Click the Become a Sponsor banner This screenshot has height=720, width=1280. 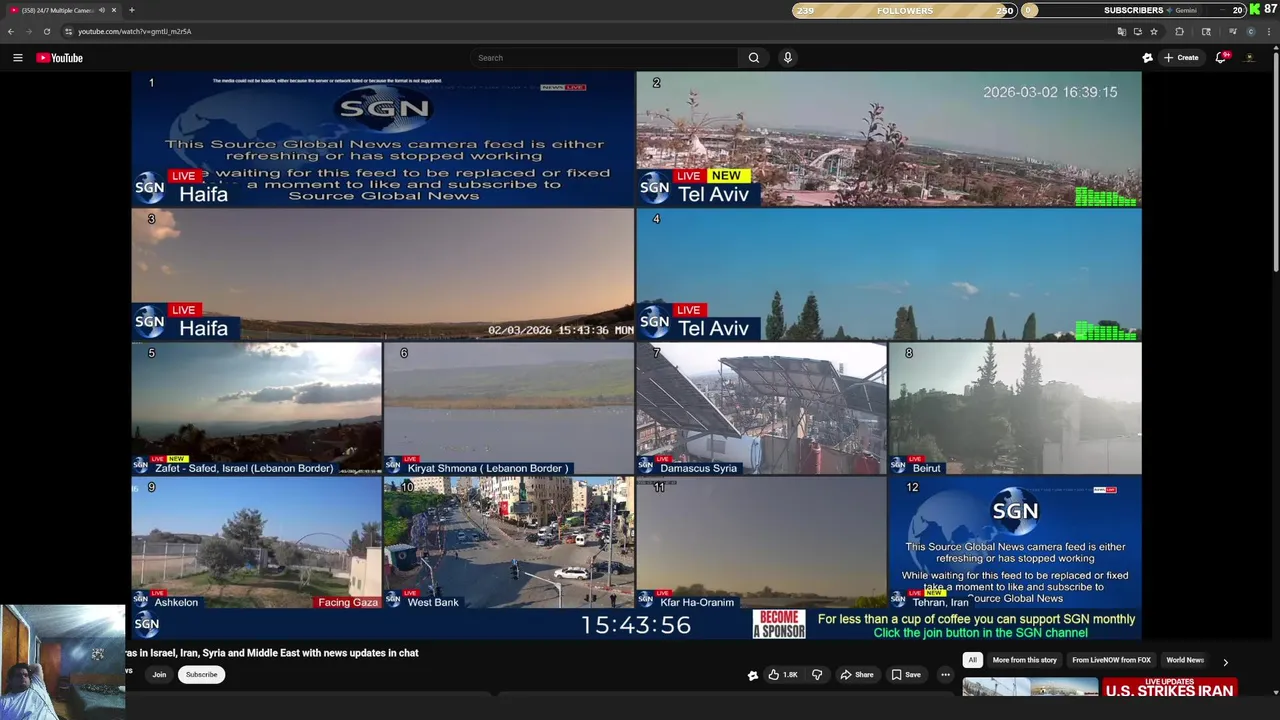point(779,625)
